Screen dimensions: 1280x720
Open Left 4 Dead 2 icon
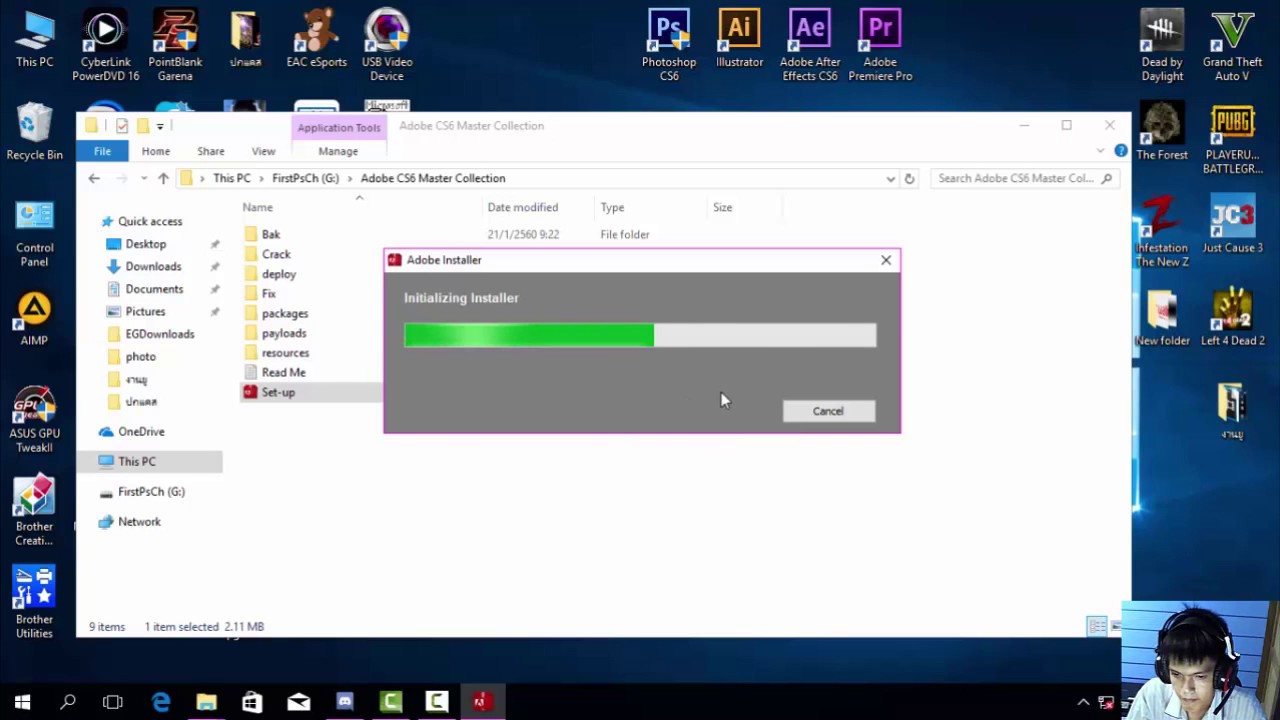click(1232, 318)
